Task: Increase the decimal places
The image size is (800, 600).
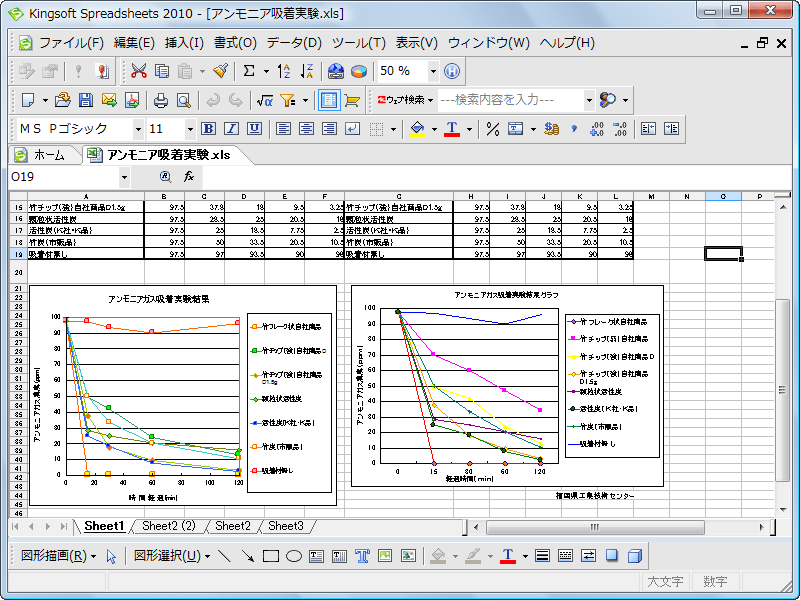Action: pos(596,129)
